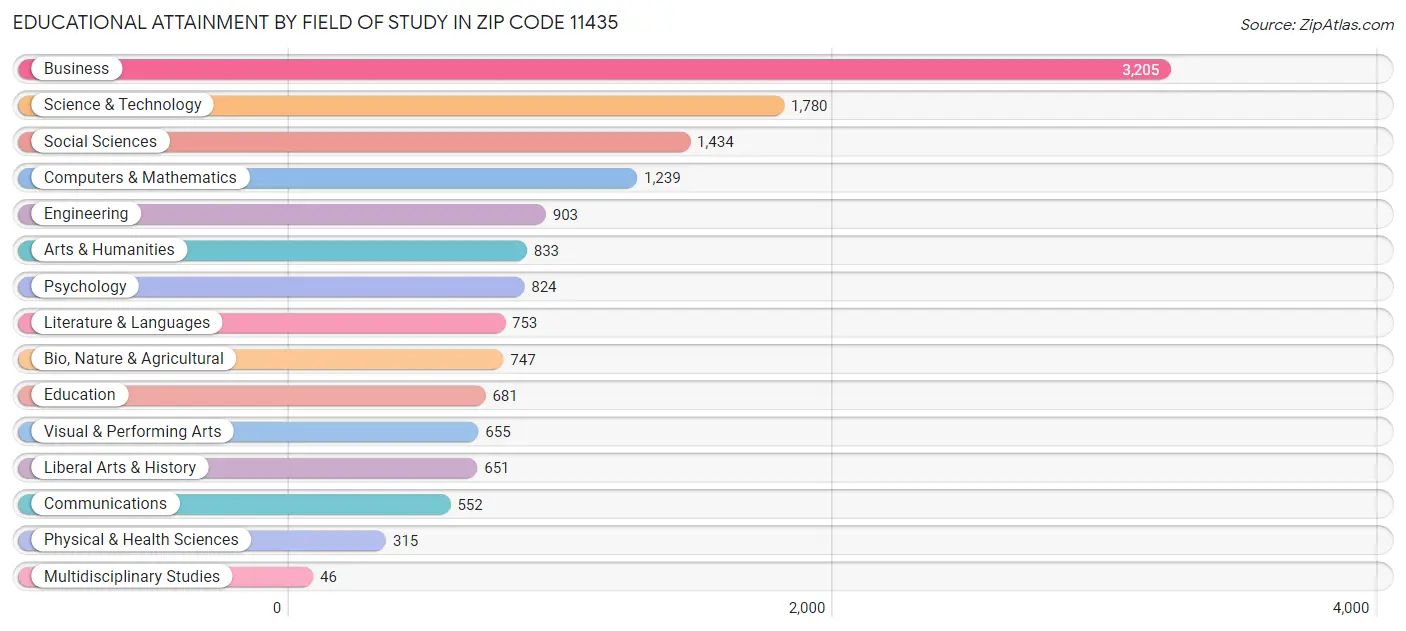This screenshot has width=1406, height=631.
Task: Click the value 3,205 on Business bar
Action: (1141, 69)
